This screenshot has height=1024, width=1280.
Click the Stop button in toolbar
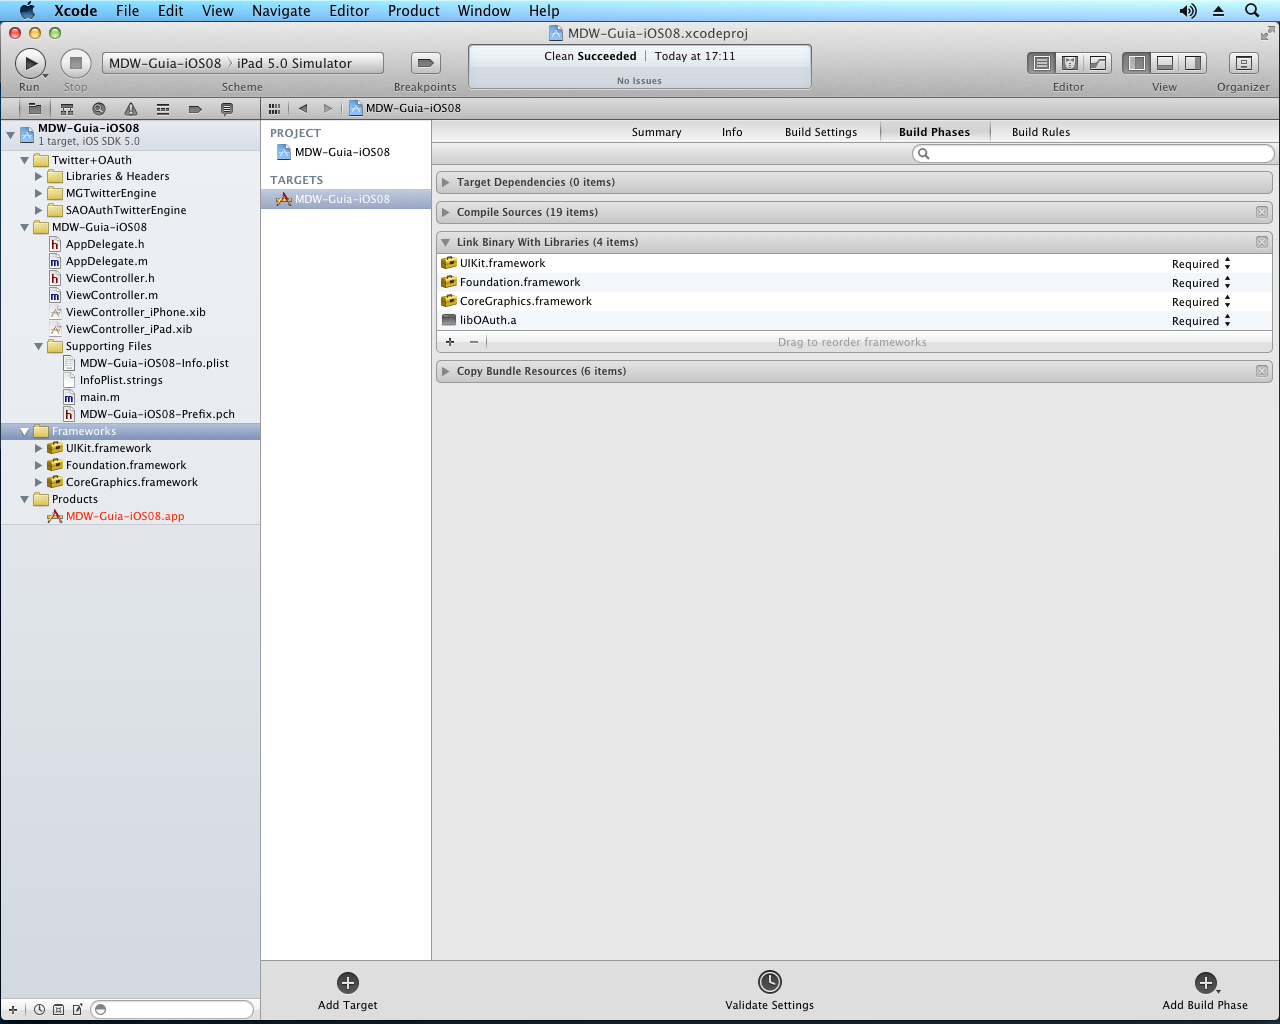pos(76,63)
